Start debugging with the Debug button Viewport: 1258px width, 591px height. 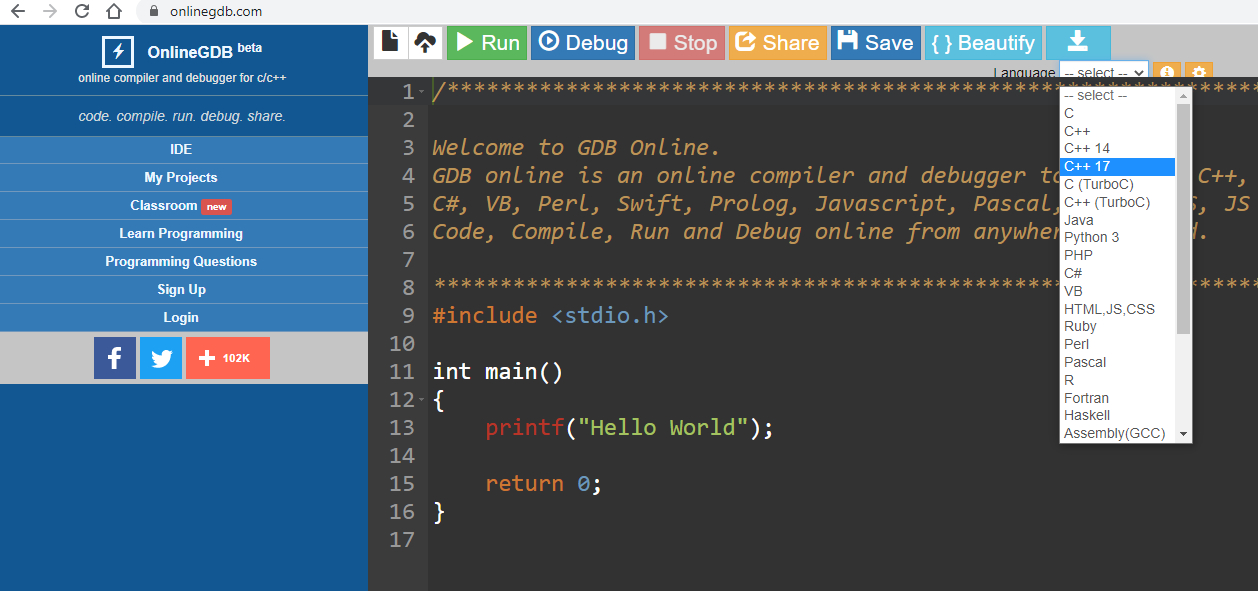tap(583, 42)
